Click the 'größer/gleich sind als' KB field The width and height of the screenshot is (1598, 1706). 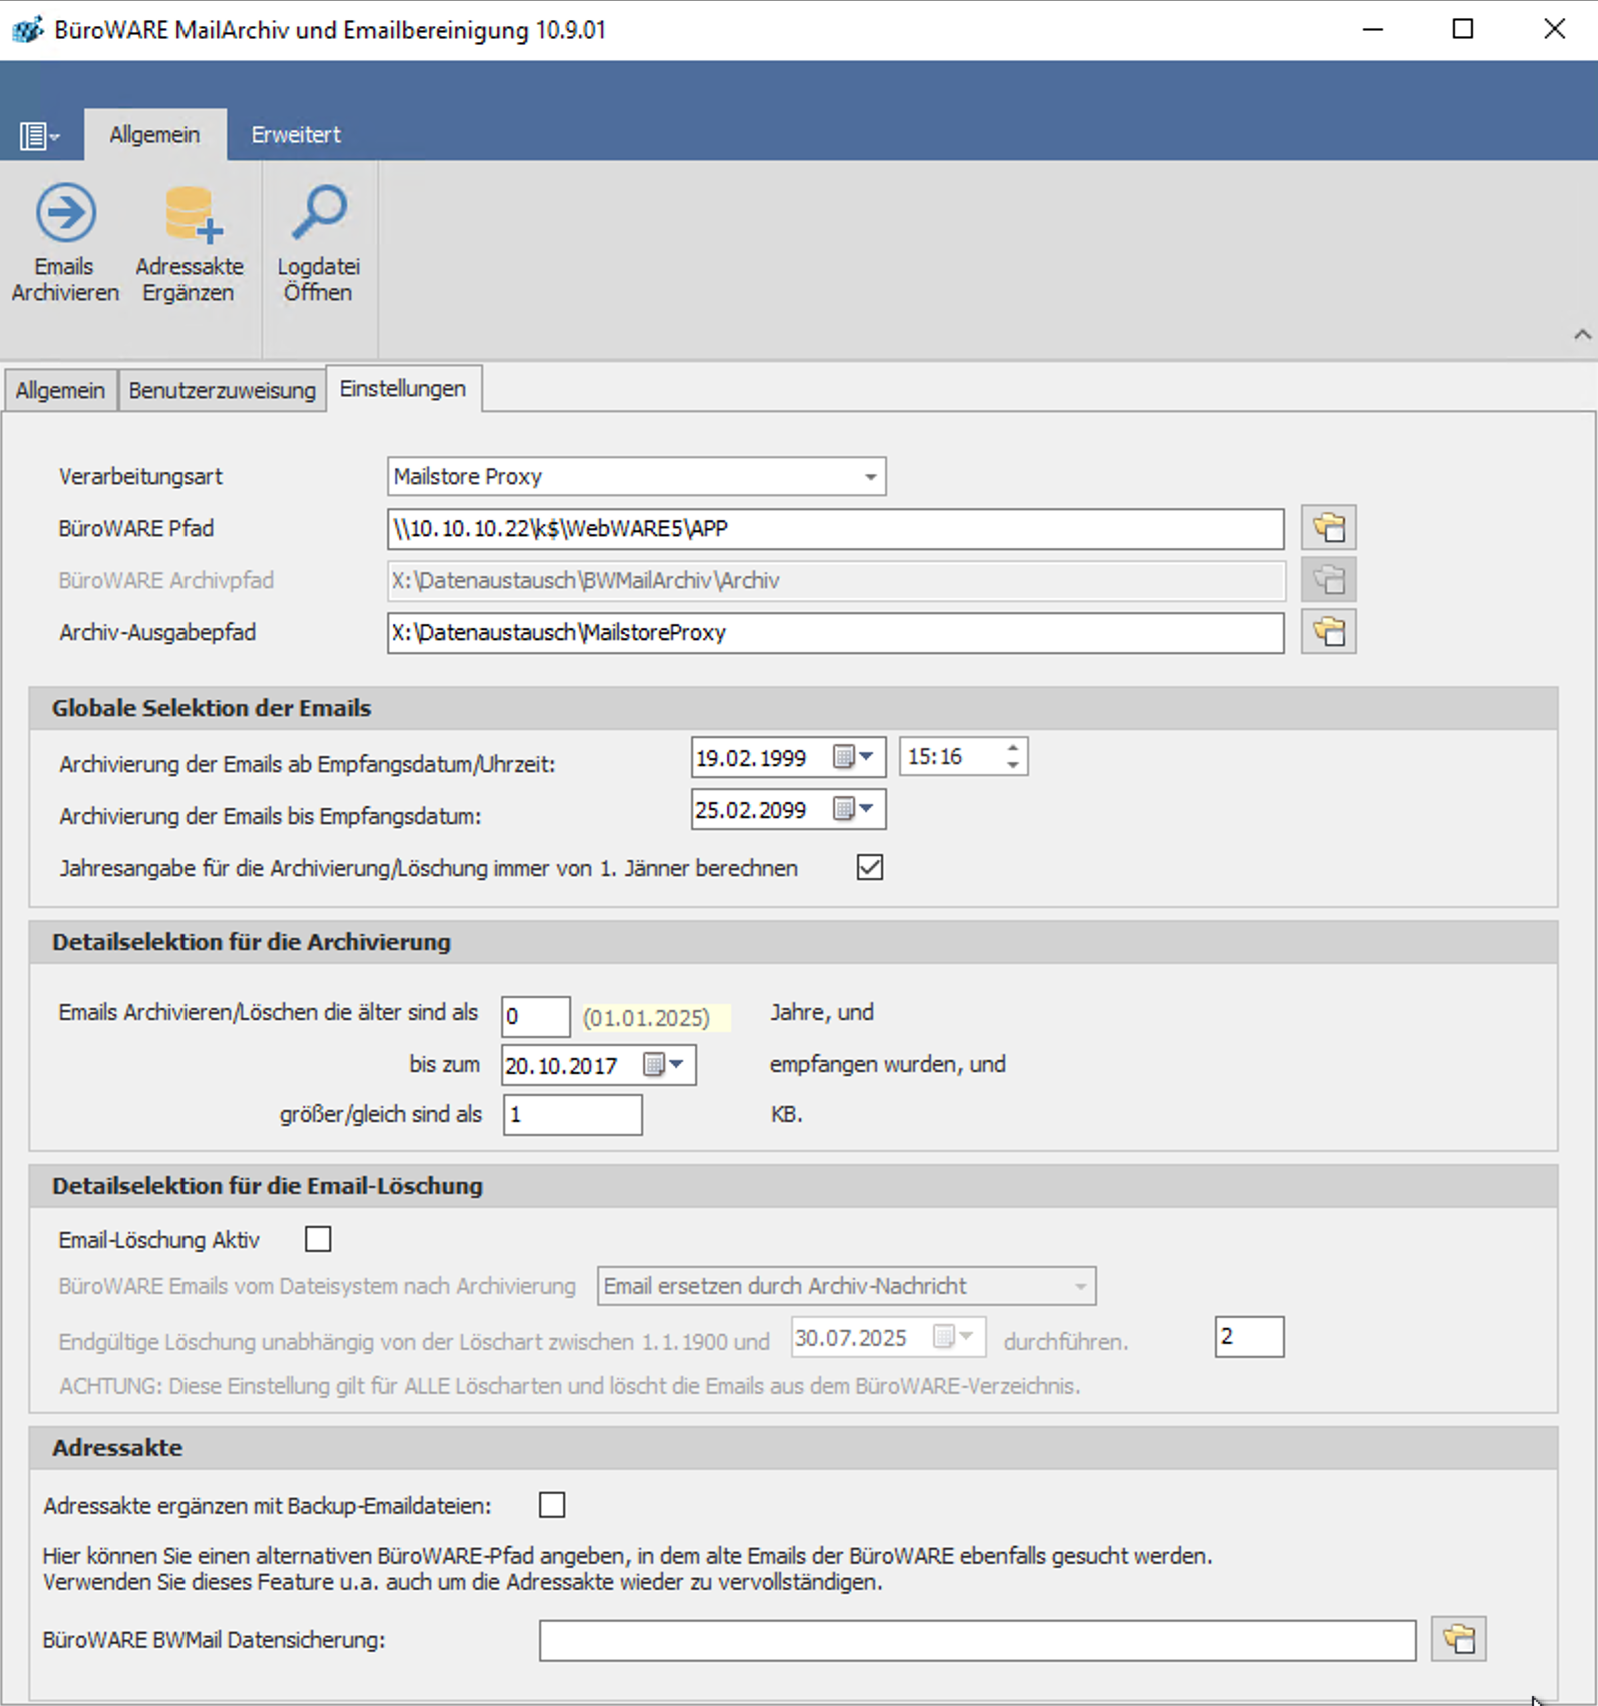tap(572, 1115)
